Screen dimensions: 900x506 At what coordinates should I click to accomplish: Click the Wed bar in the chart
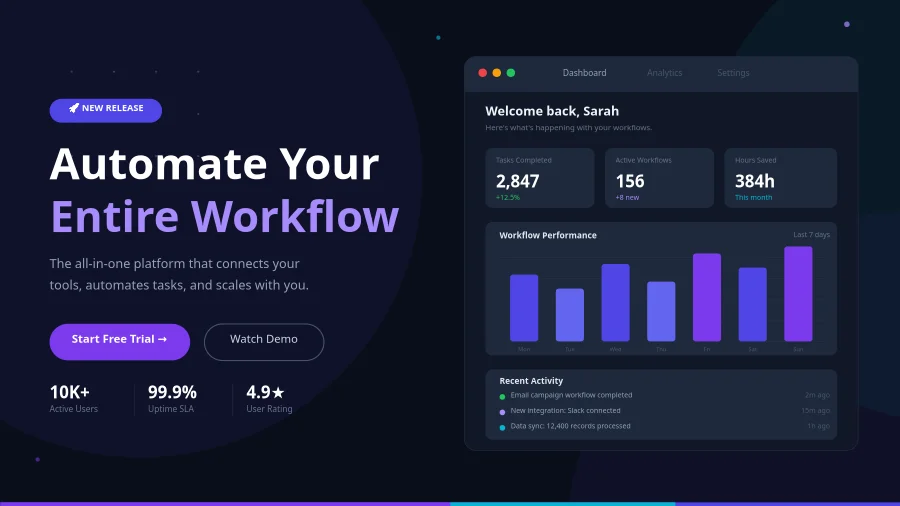615,303
